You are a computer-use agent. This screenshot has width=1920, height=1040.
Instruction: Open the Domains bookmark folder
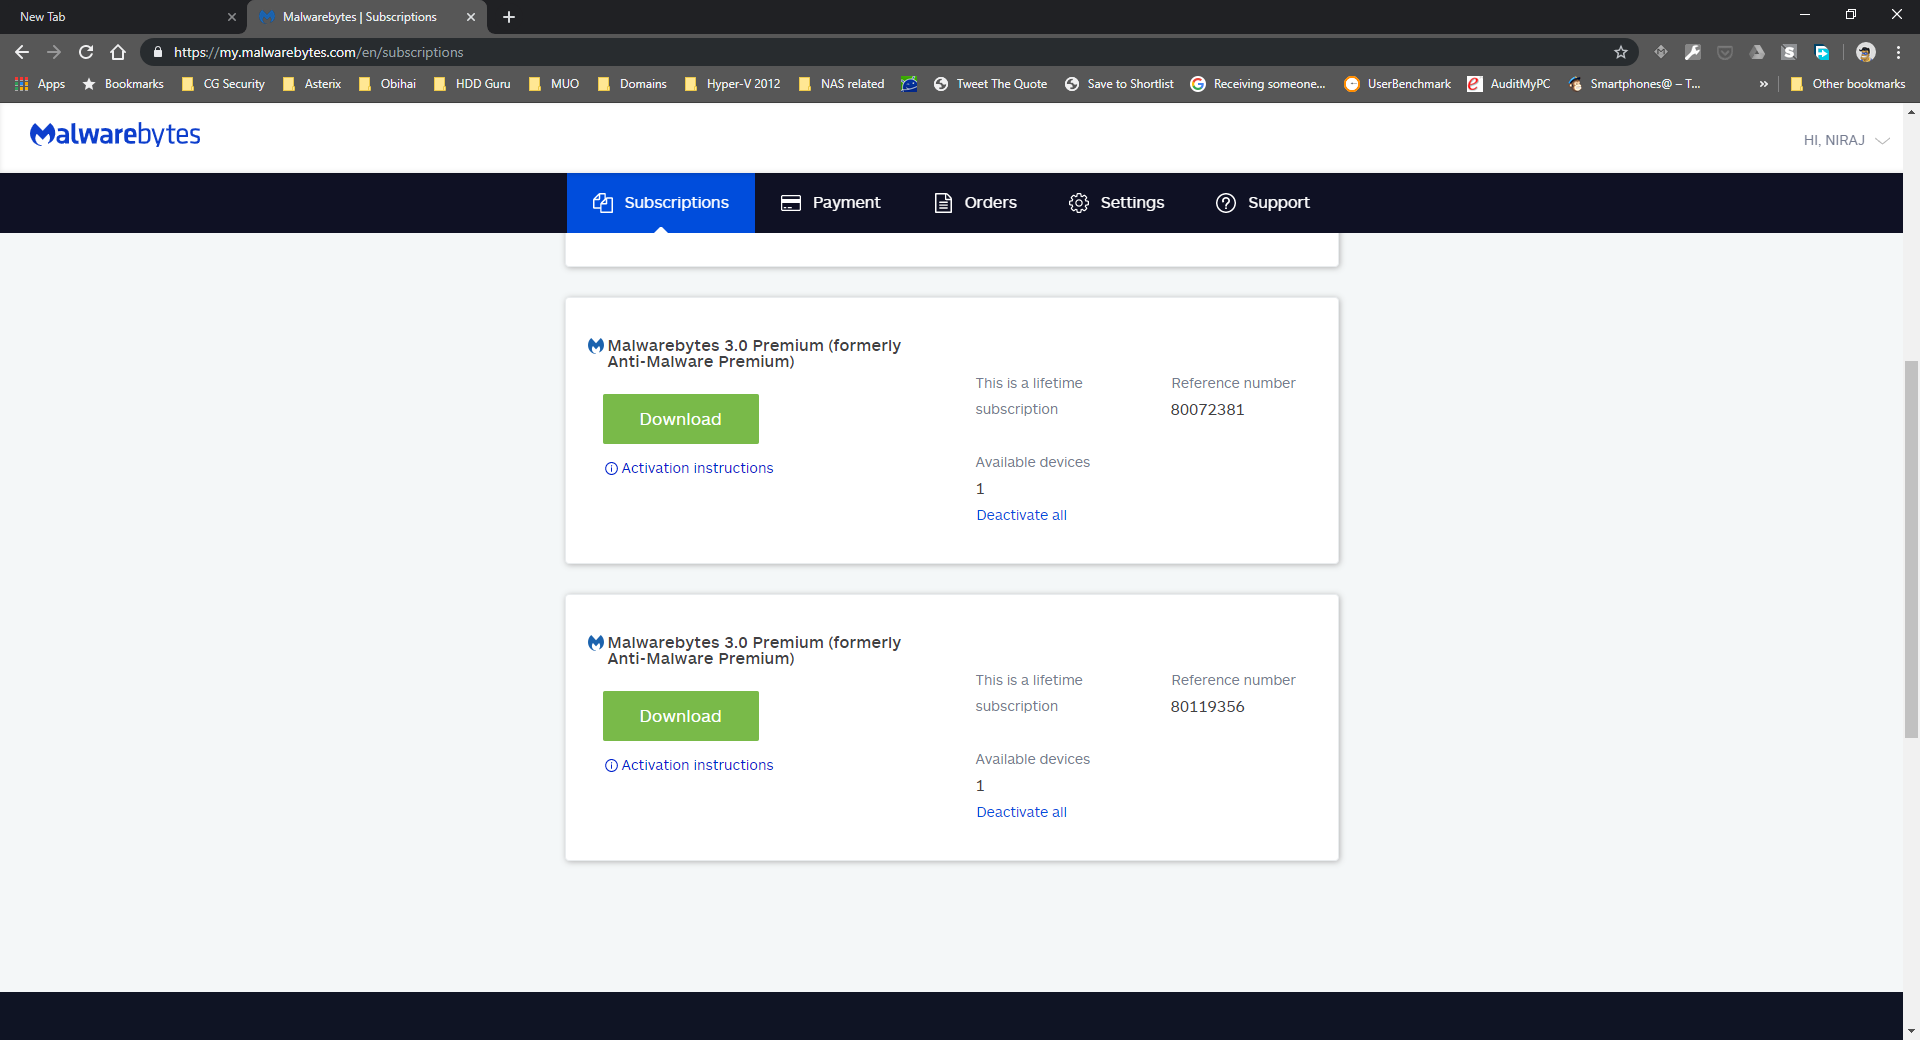click(632, 84)
